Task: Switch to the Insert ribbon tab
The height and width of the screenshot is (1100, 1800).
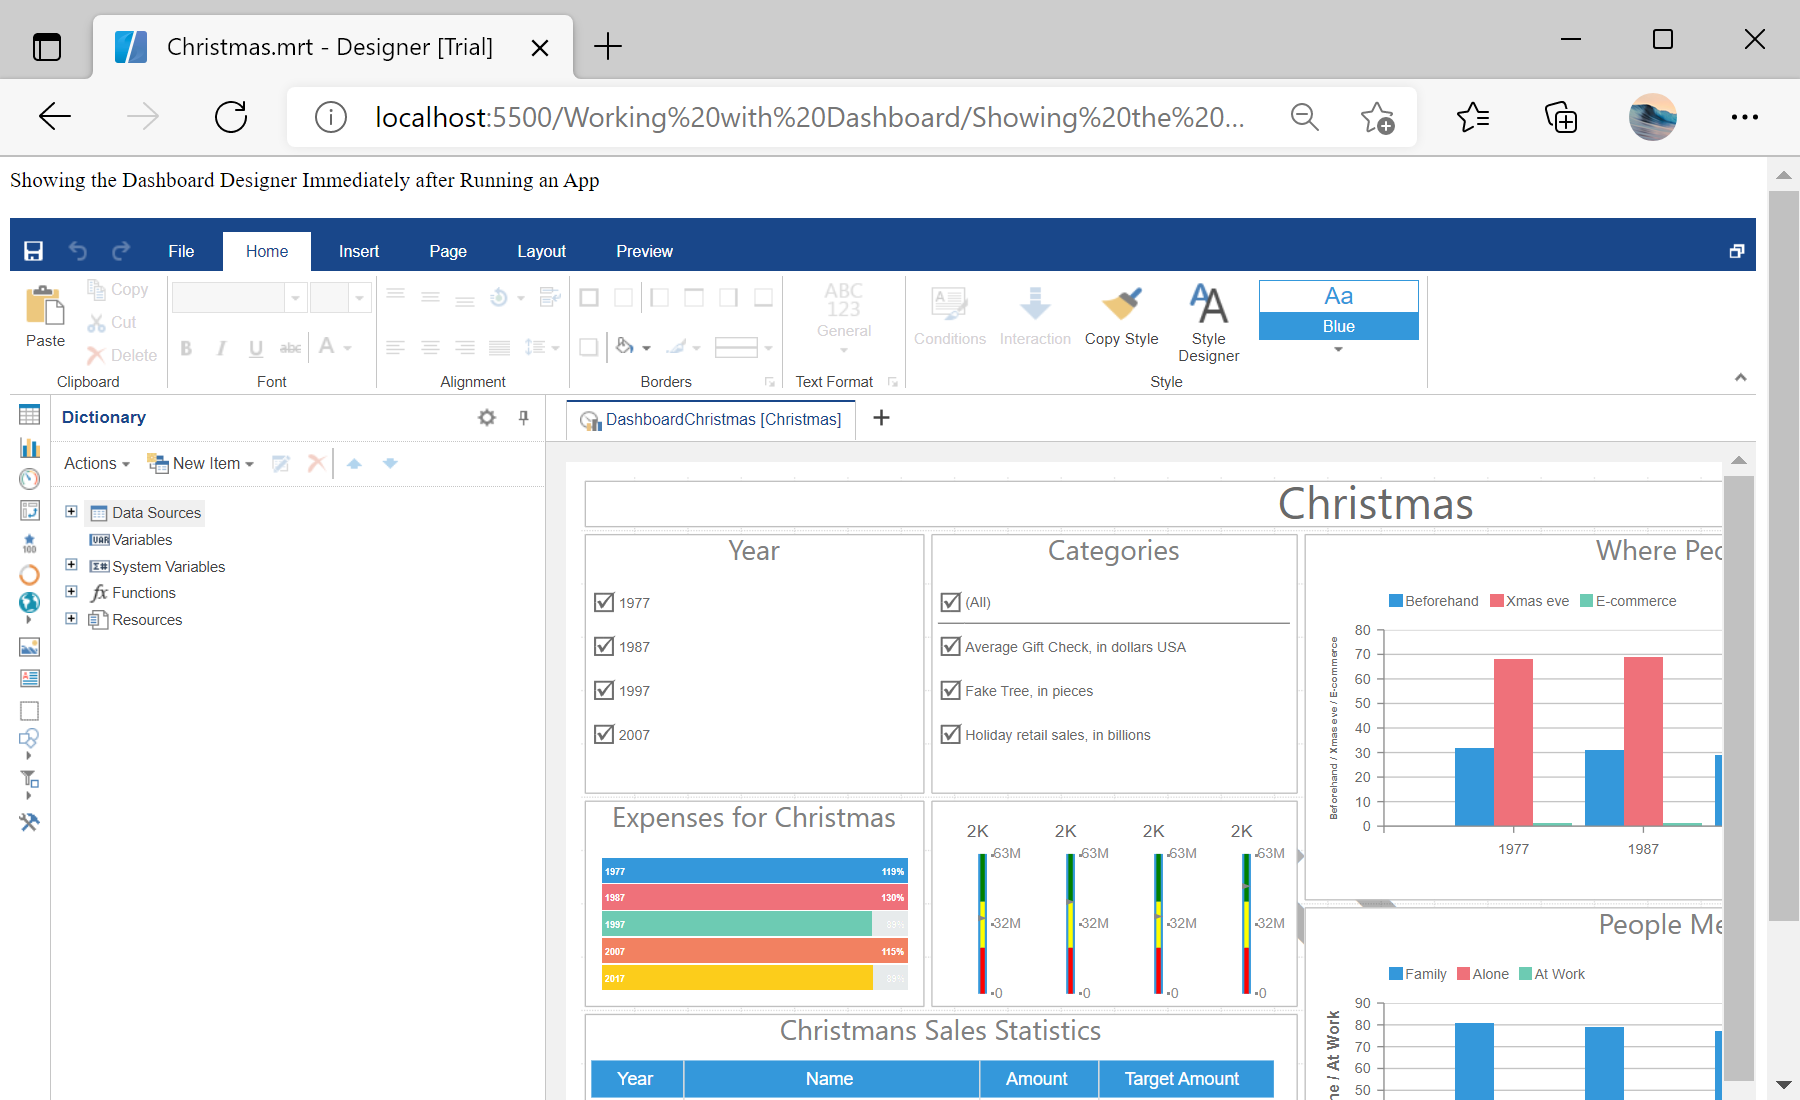Action: click(359, 251)
